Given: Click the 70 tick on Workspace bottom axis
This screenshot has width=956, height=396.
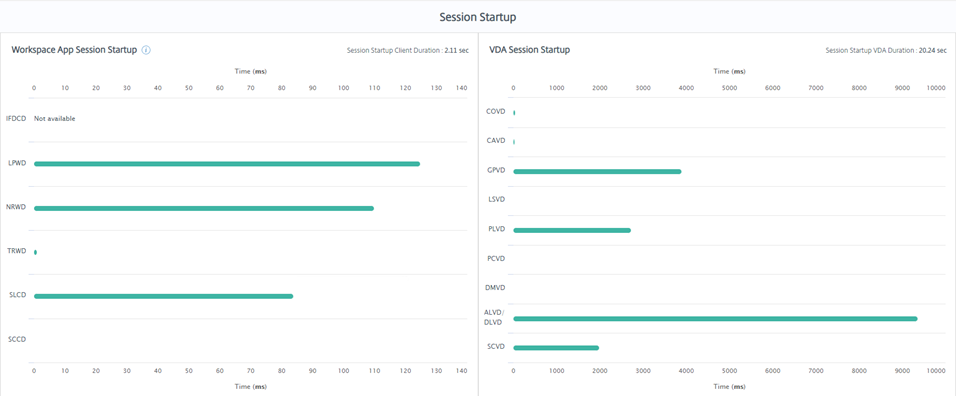Looking at the screenshot, I should point(251,370).
